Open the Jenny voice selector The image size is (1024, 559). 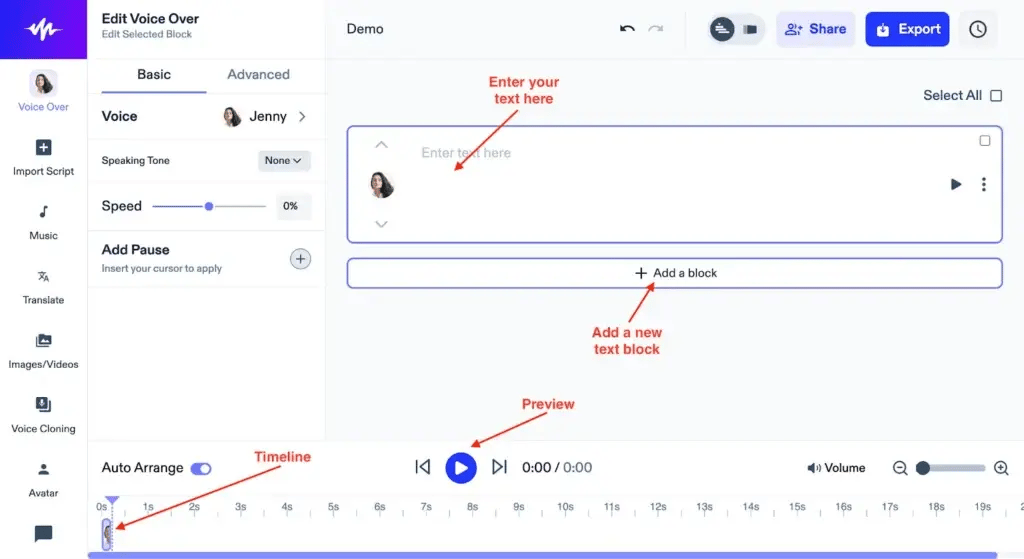click(x=265, y=117)
